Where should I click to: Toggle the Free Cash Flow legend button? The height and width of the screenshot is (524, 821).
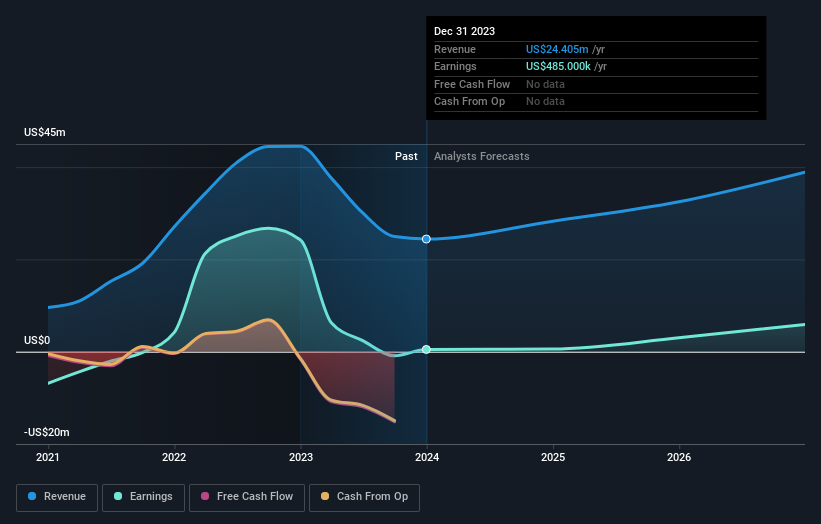coord(247,497)
